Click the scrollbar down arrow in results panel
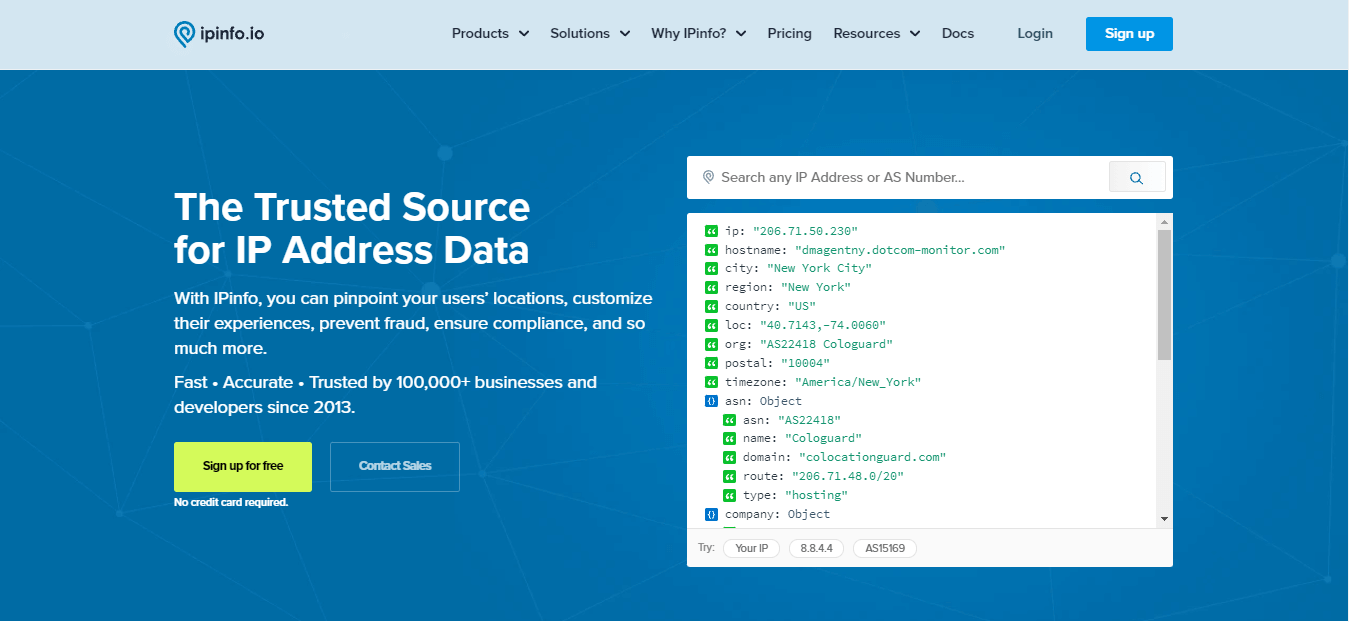 [x=1164, y=519]
